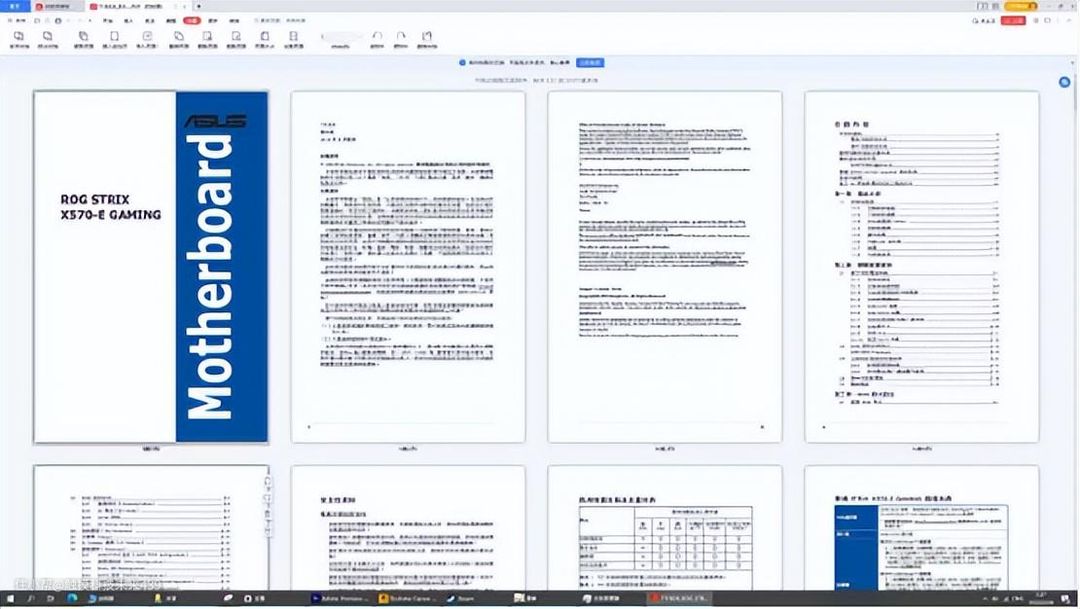This screenshot has height=609, width=1080.
Task: Click the blank-page insert icon in the ribbon
Action: point(118,38)
